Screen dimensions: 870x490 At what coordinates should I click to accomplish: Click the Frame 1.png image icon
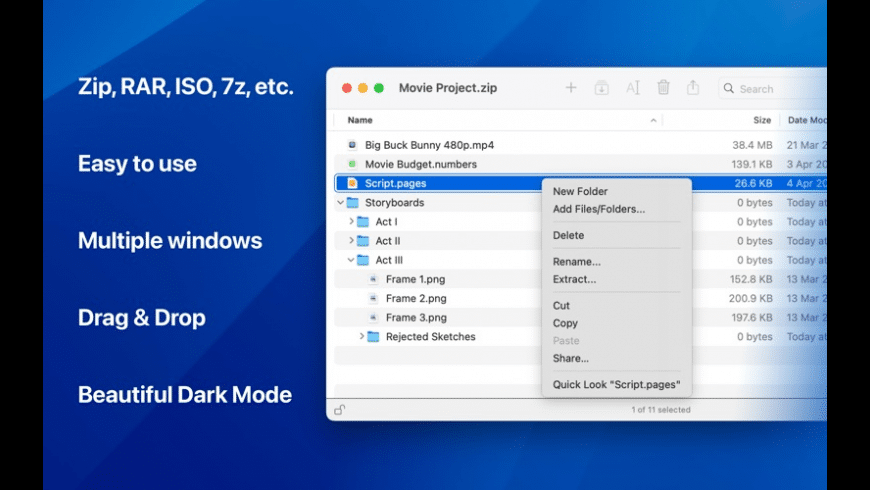[373, 279]
